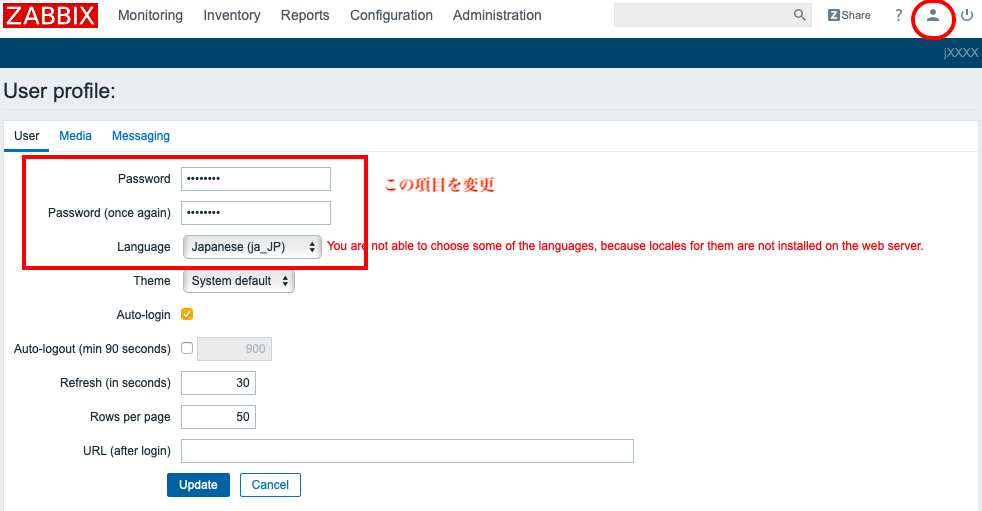This screenshot has width=982, height=511.
Task: Expand the Language dropdown
Action: click(x=252, y=247)
